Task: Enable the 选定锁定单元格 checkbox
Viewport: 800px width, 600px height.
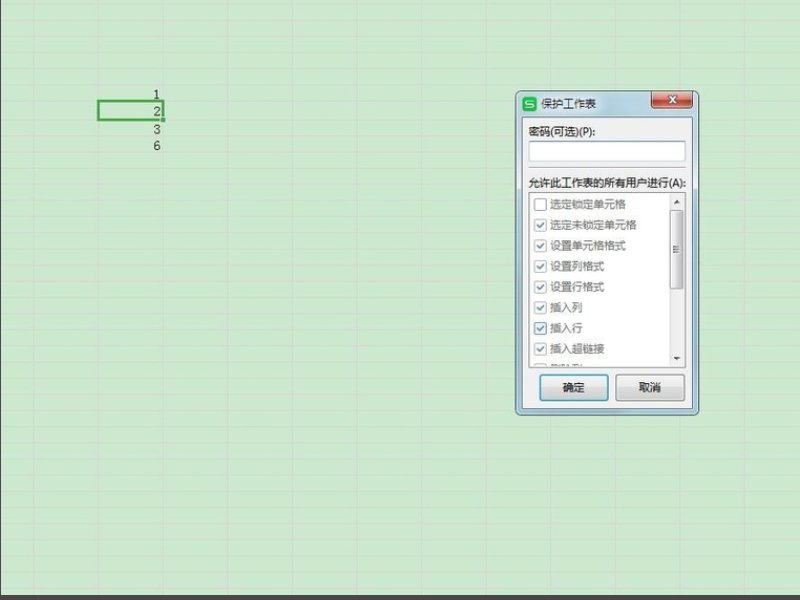Action: [538, 203]
